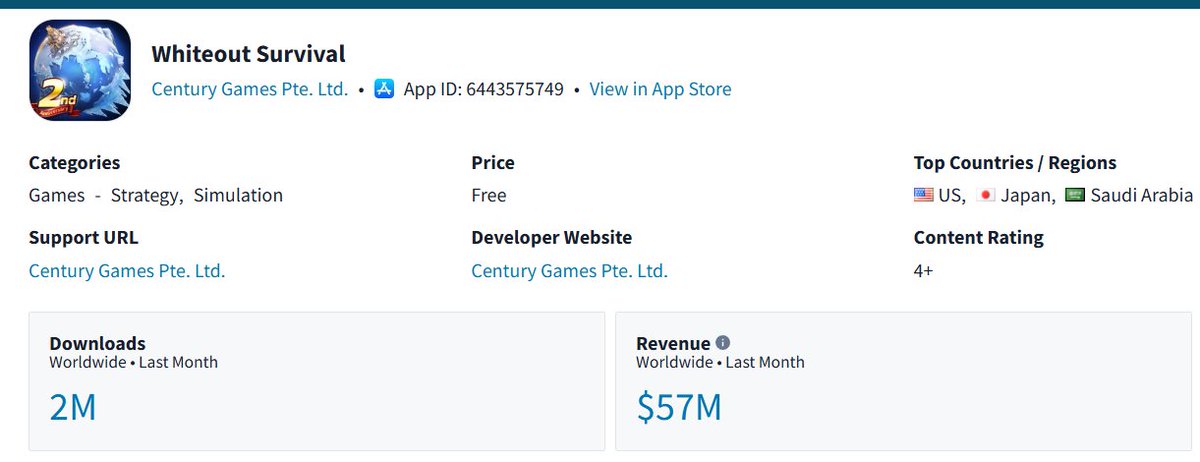Click the $57M revenue figure
1200x462 pixels.
pyautogui.click(x=679, y=407)
